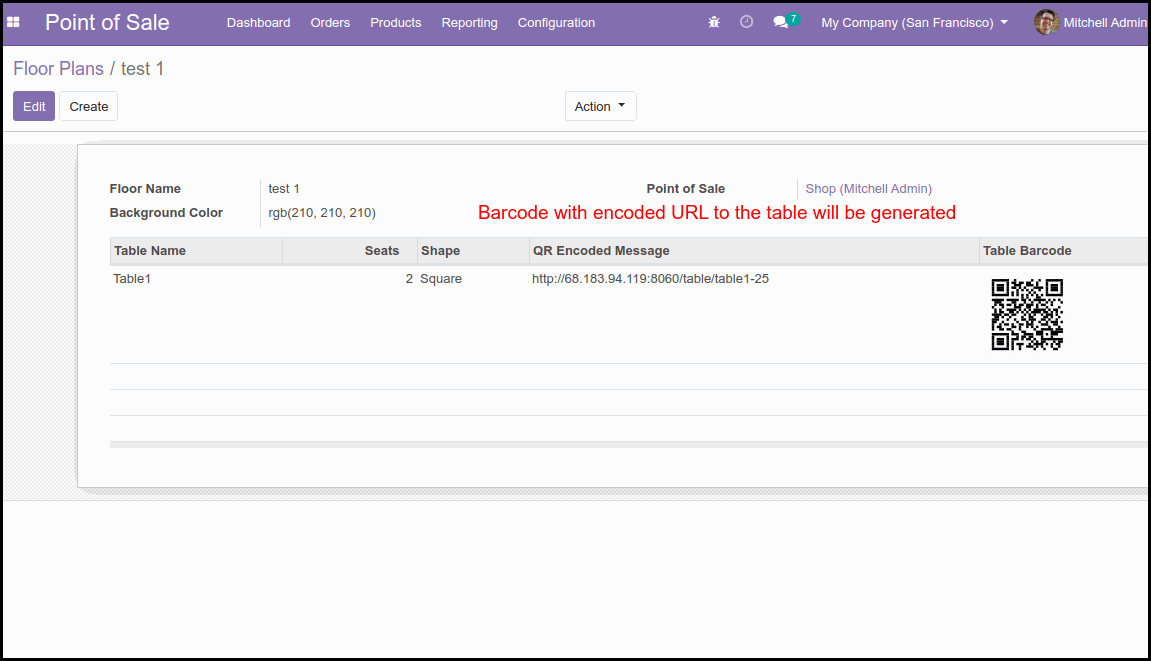
Task: Click the Table Barcode column header
Action: coord(1064,250)
